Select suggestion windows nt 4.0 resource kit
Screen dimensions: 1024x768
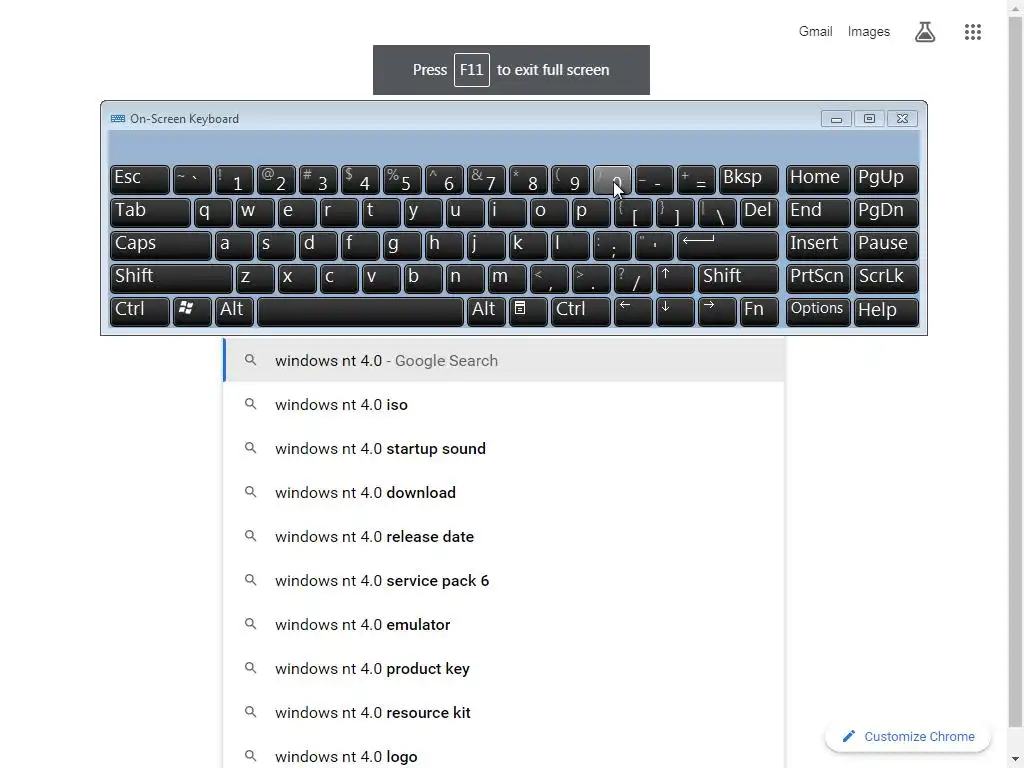(504, 712)
